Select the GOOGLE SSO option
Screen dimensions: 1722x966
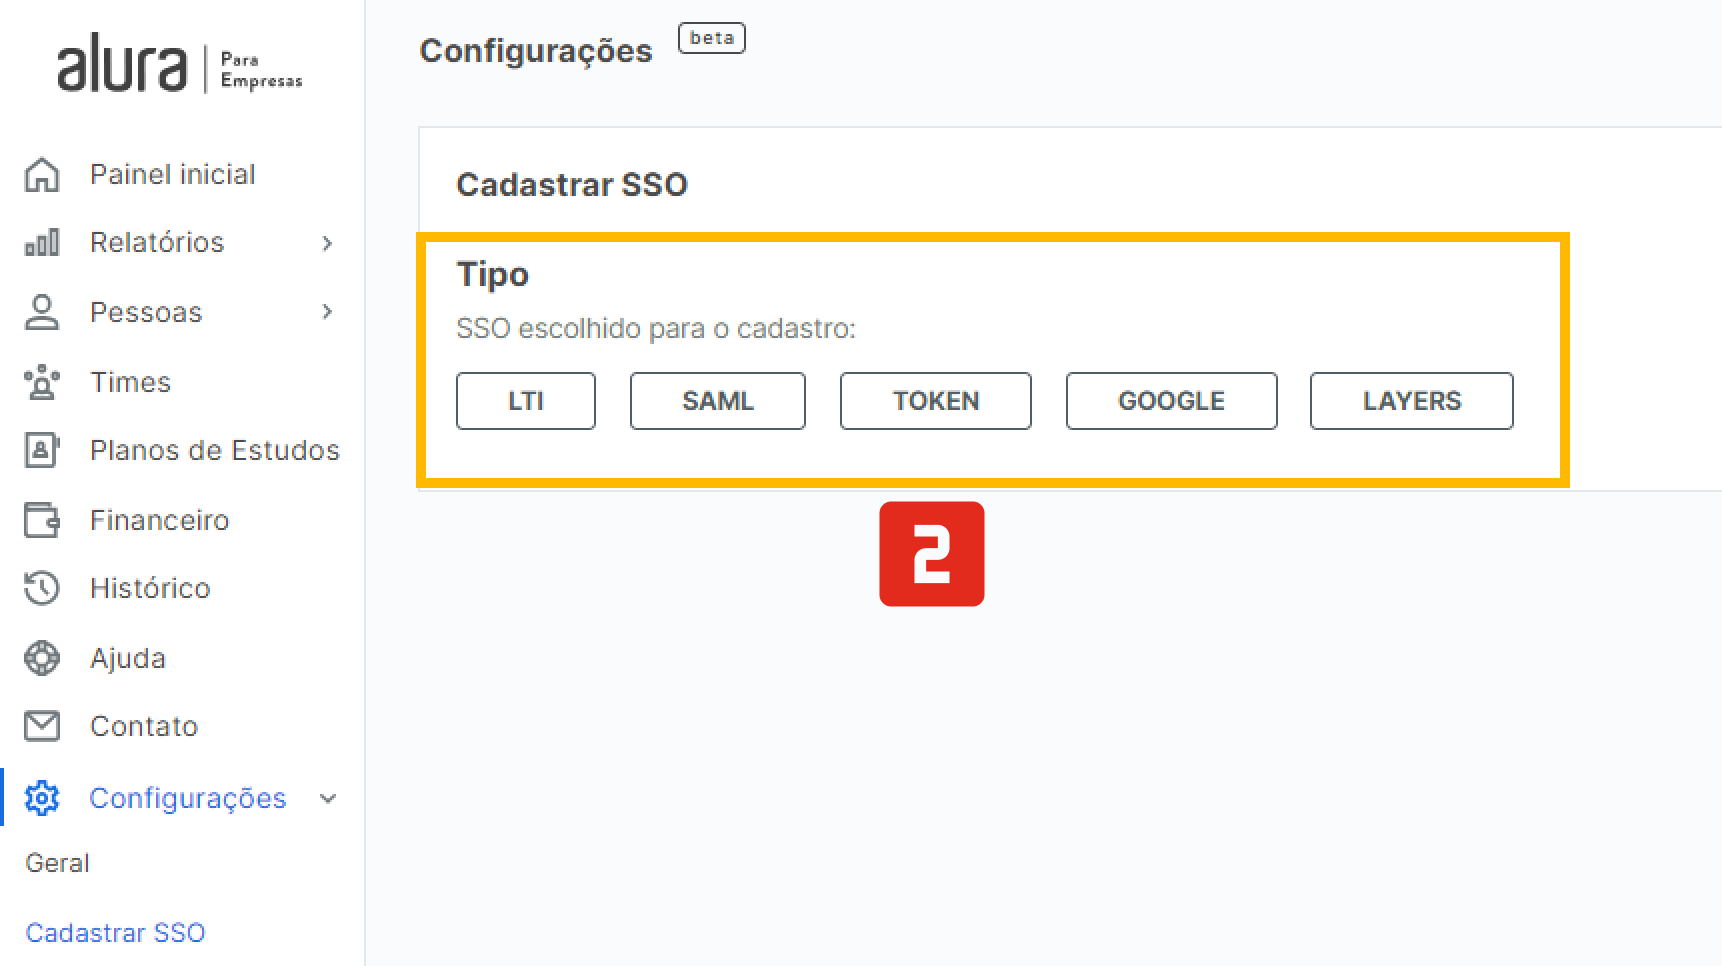(1172, 401)
